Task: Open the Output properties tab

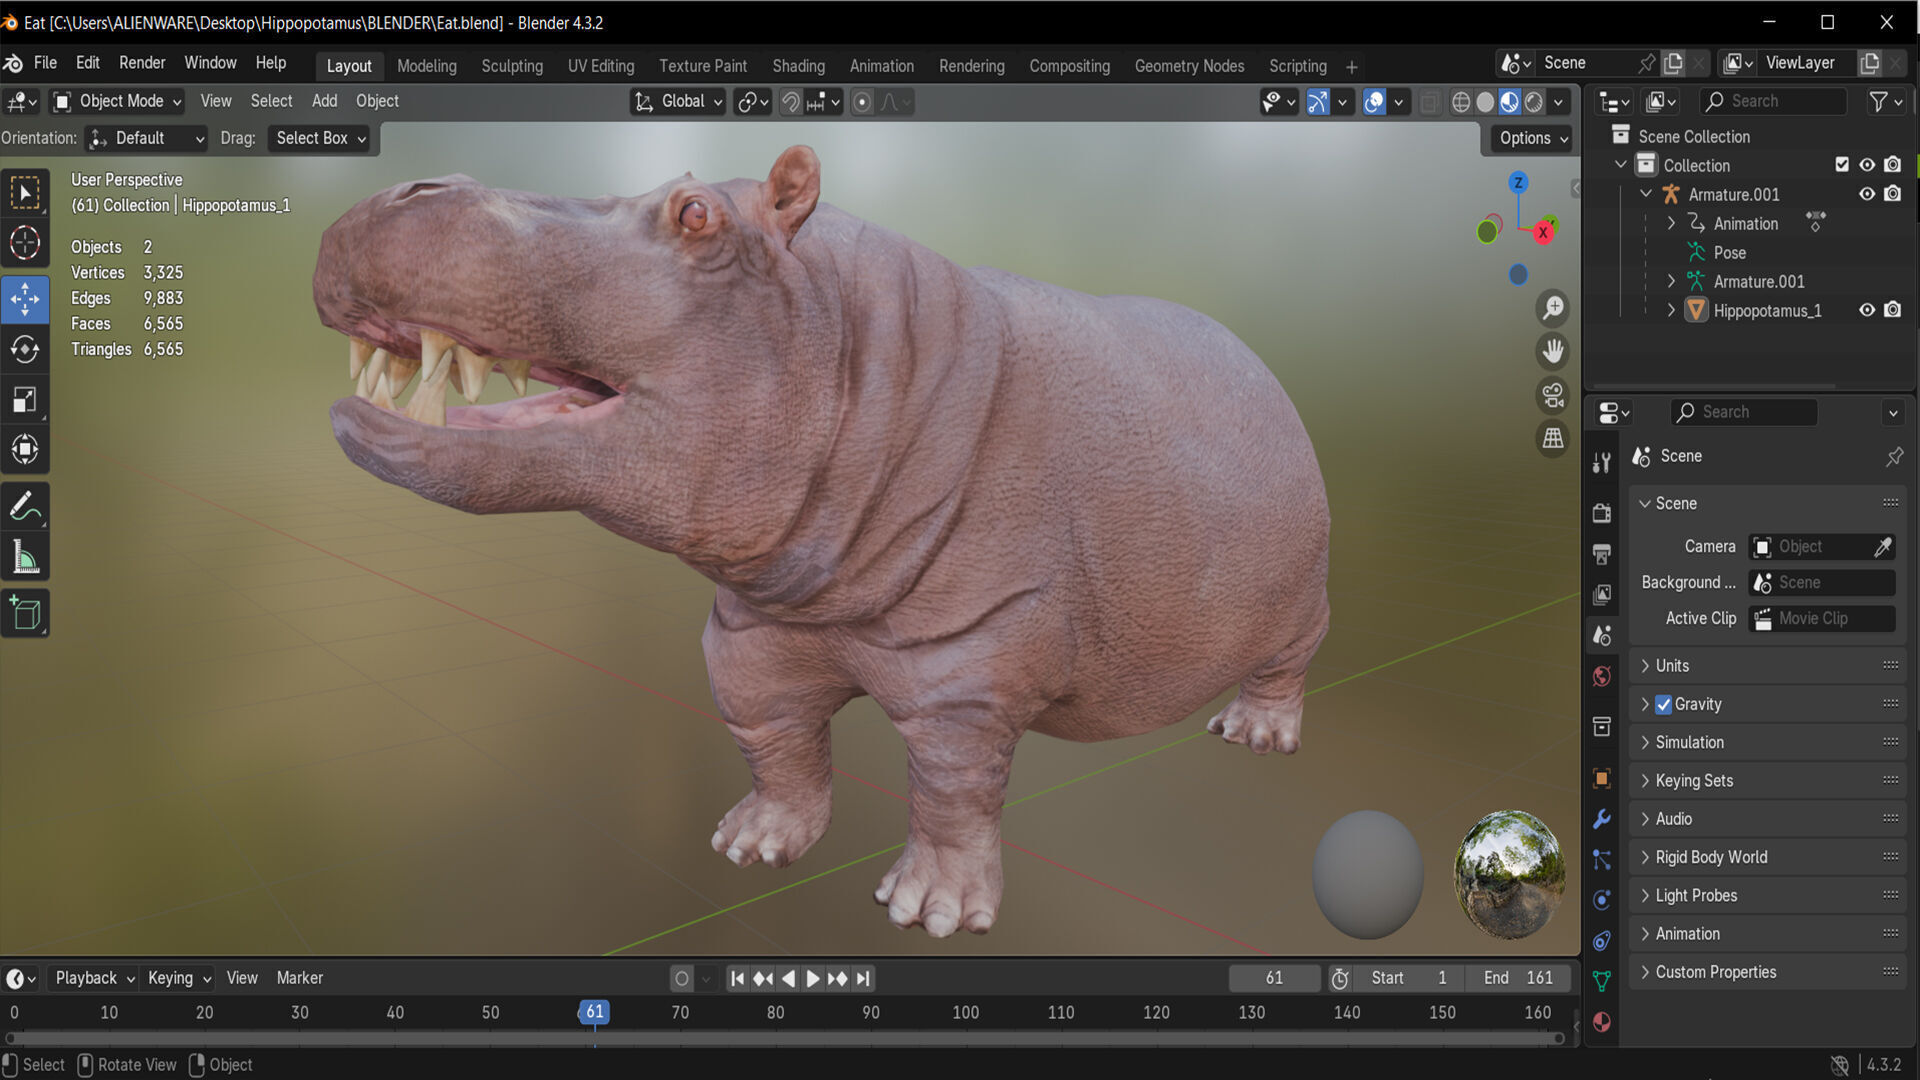Action: 1602,554
